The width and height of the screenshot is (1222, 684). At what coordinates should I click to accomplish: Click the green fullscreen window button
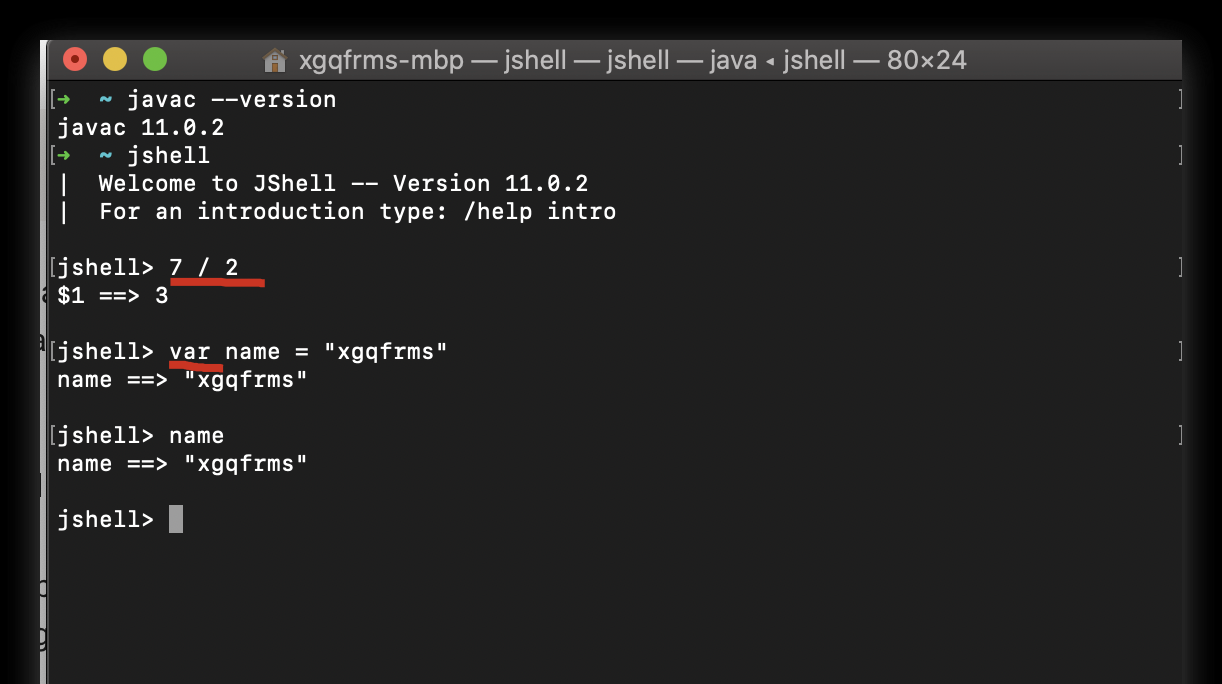(155, 60)
